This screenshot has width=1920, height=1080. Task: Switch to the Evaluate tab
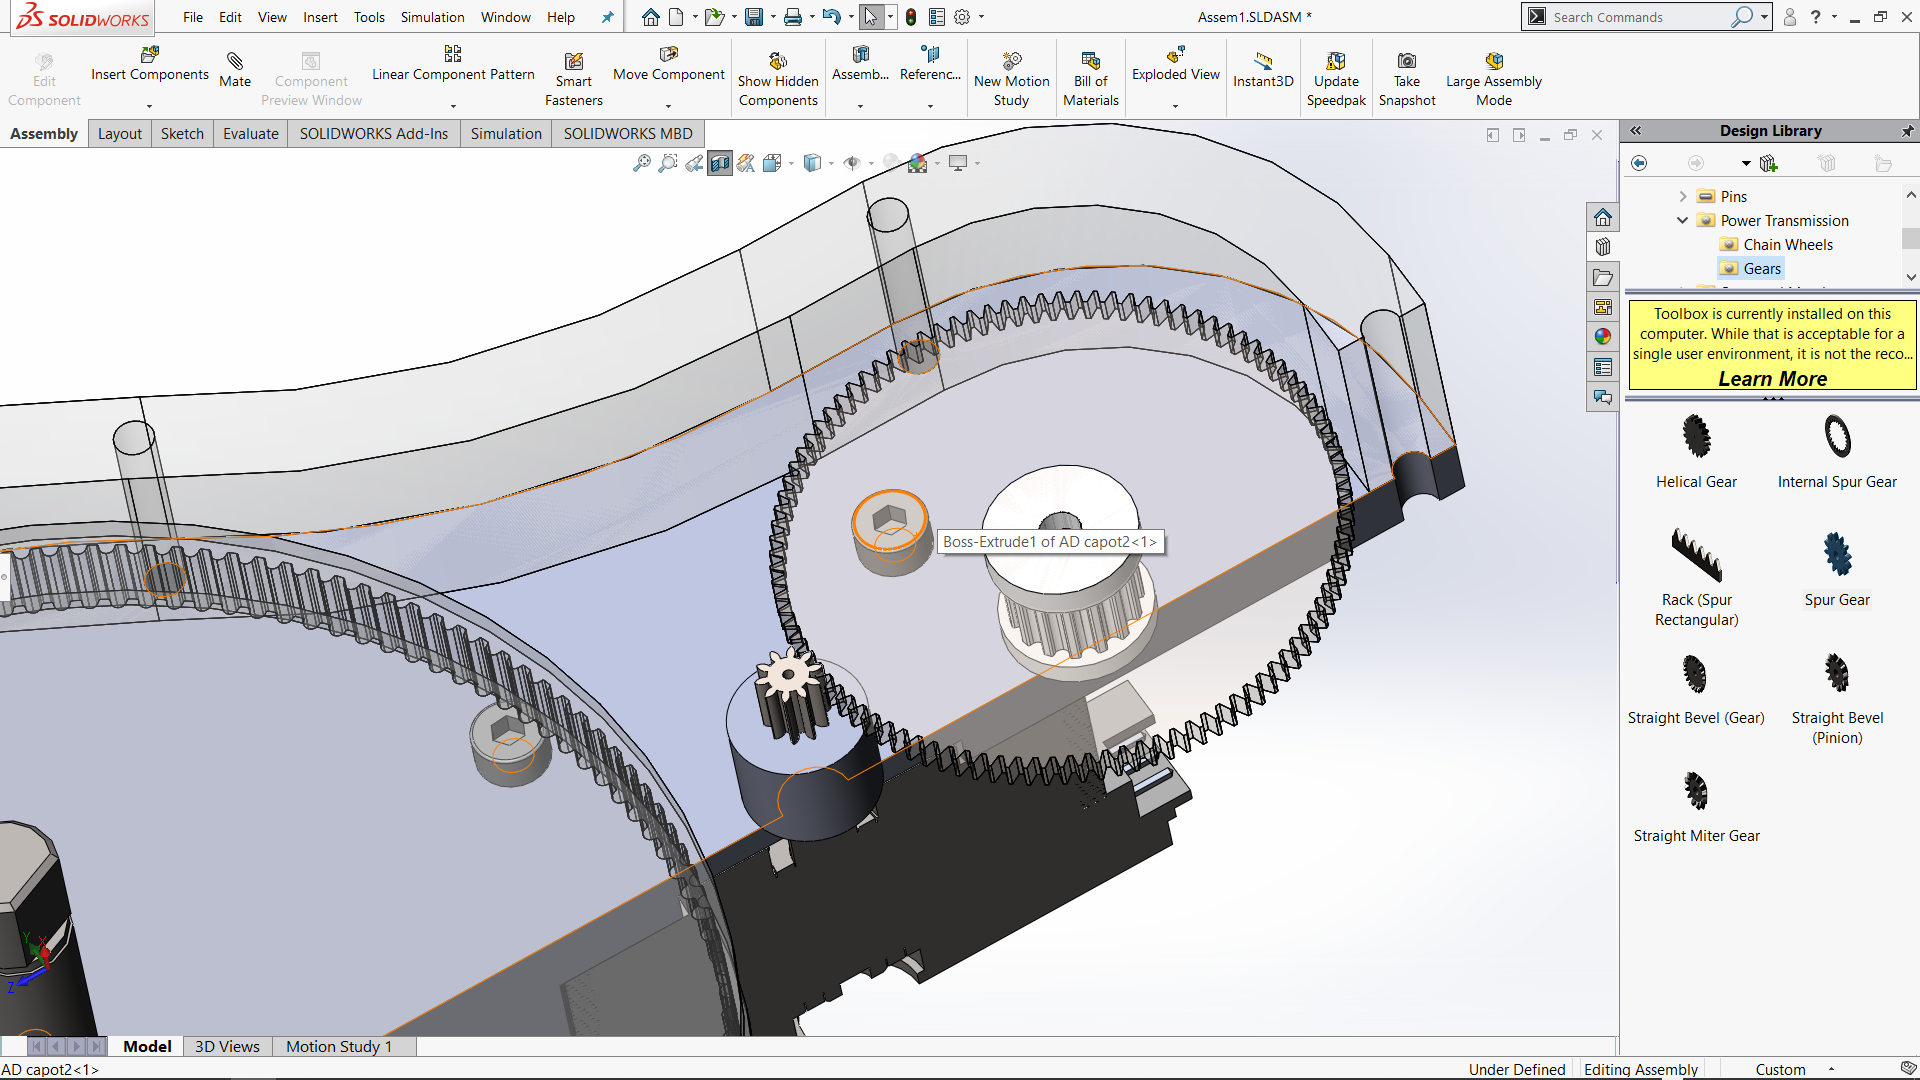(x=250, y=134)
